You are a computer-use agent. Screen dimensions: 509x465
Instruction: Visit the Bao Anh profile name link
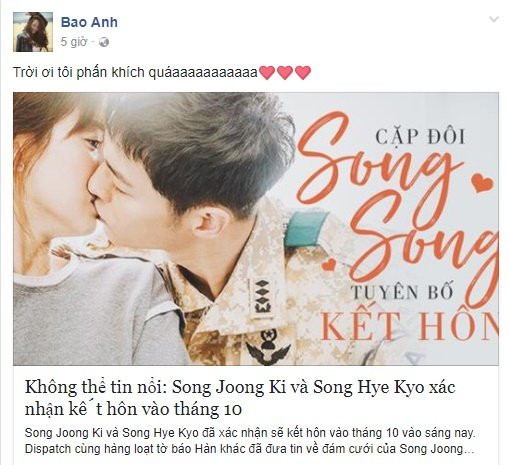click(89, 22)
